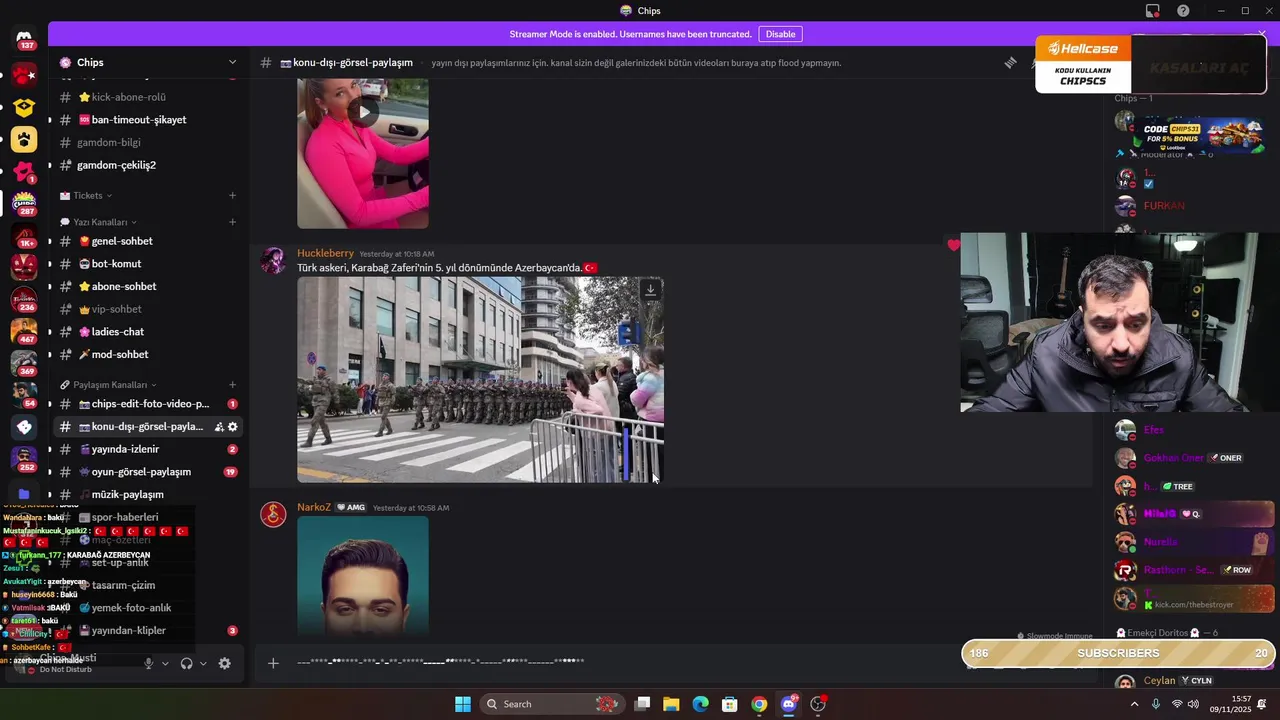The image size is (1280, 720).
Task: Open server icon with 236 badge
Action: pos(24,299)
